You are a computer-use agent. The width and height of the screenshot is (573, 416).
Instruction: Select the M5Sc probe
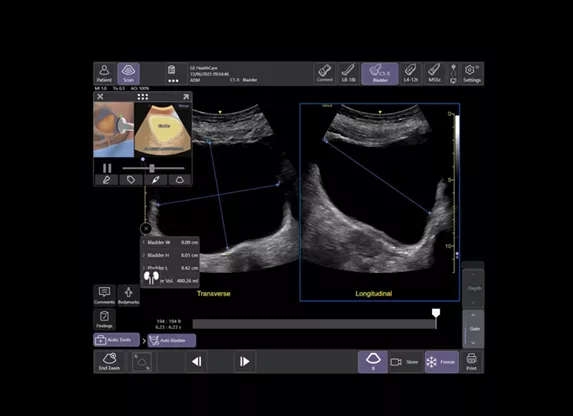pyautogui.click(x=435, y=73)
